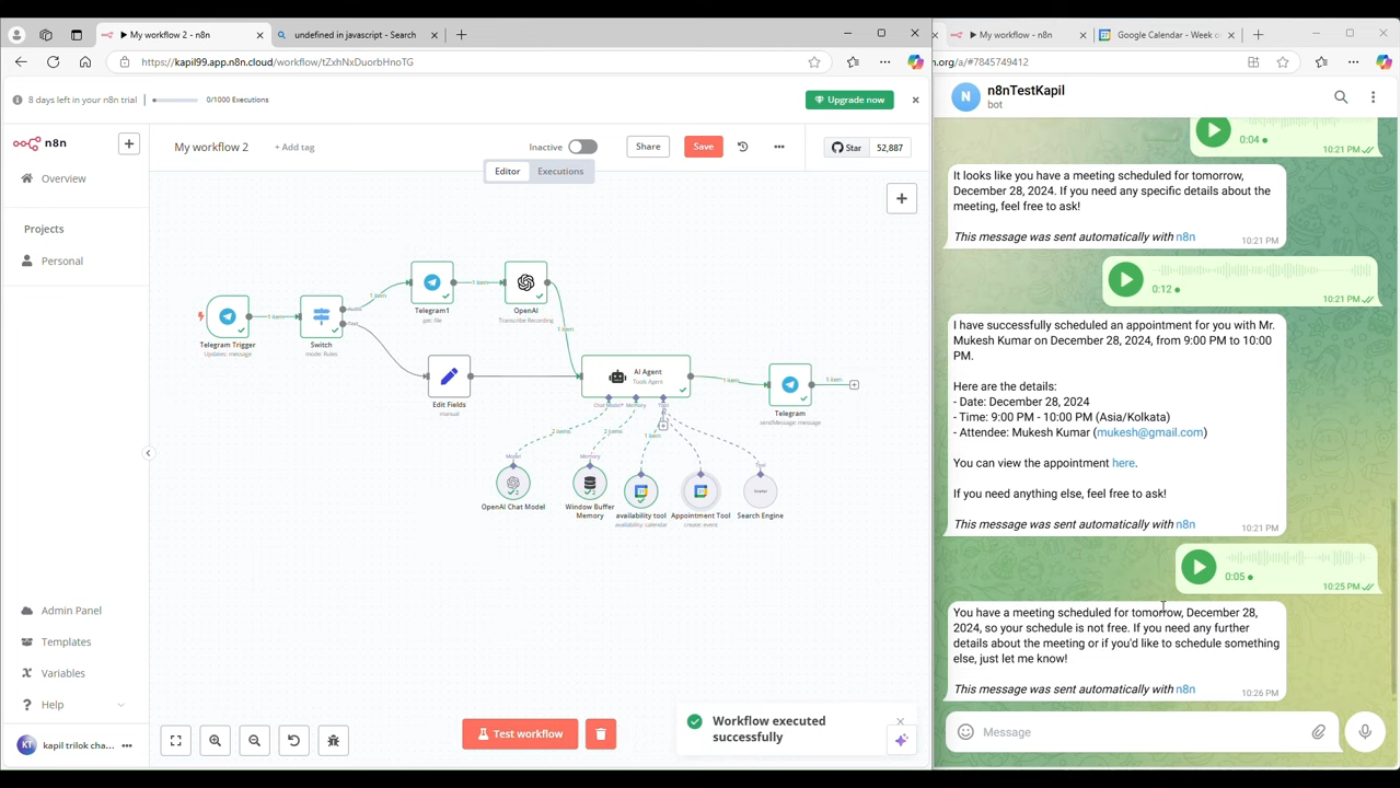Open the Telegram chat options menu
The height and width of the screenshot is (788, 1400).
1373,97
